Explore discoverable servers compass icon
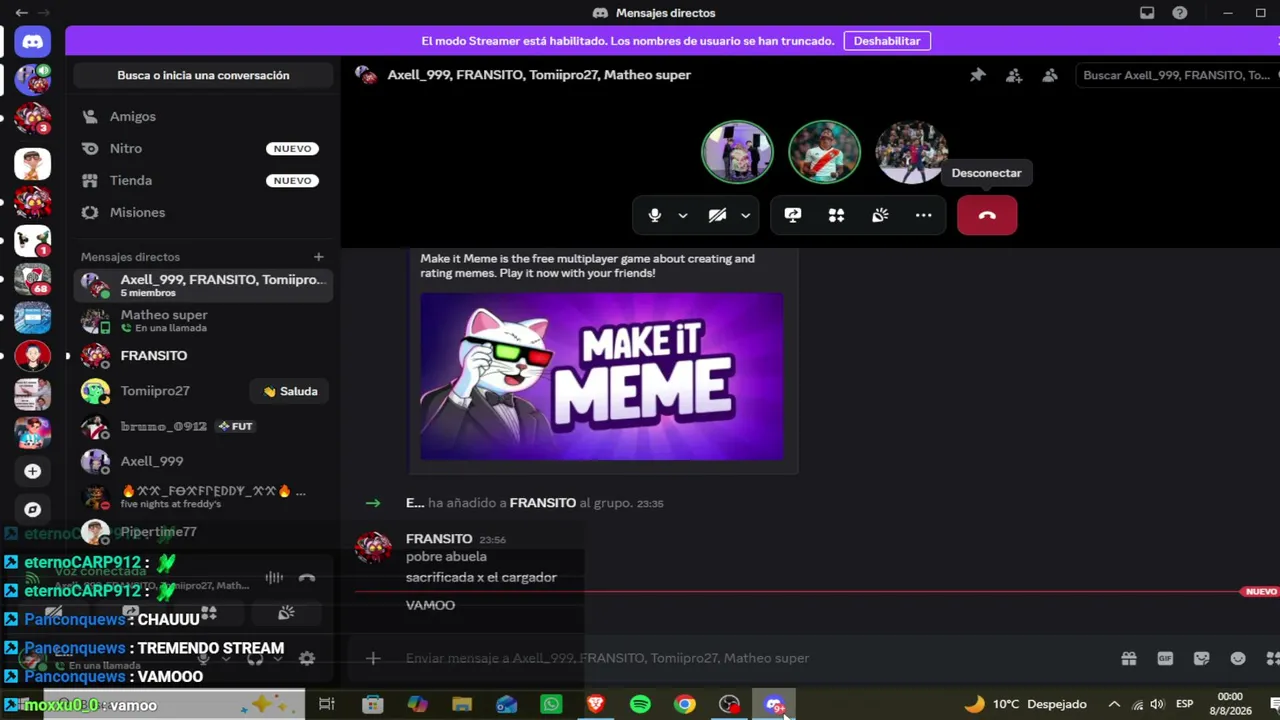Screen dimensions: 1280x720 [32, 510]
